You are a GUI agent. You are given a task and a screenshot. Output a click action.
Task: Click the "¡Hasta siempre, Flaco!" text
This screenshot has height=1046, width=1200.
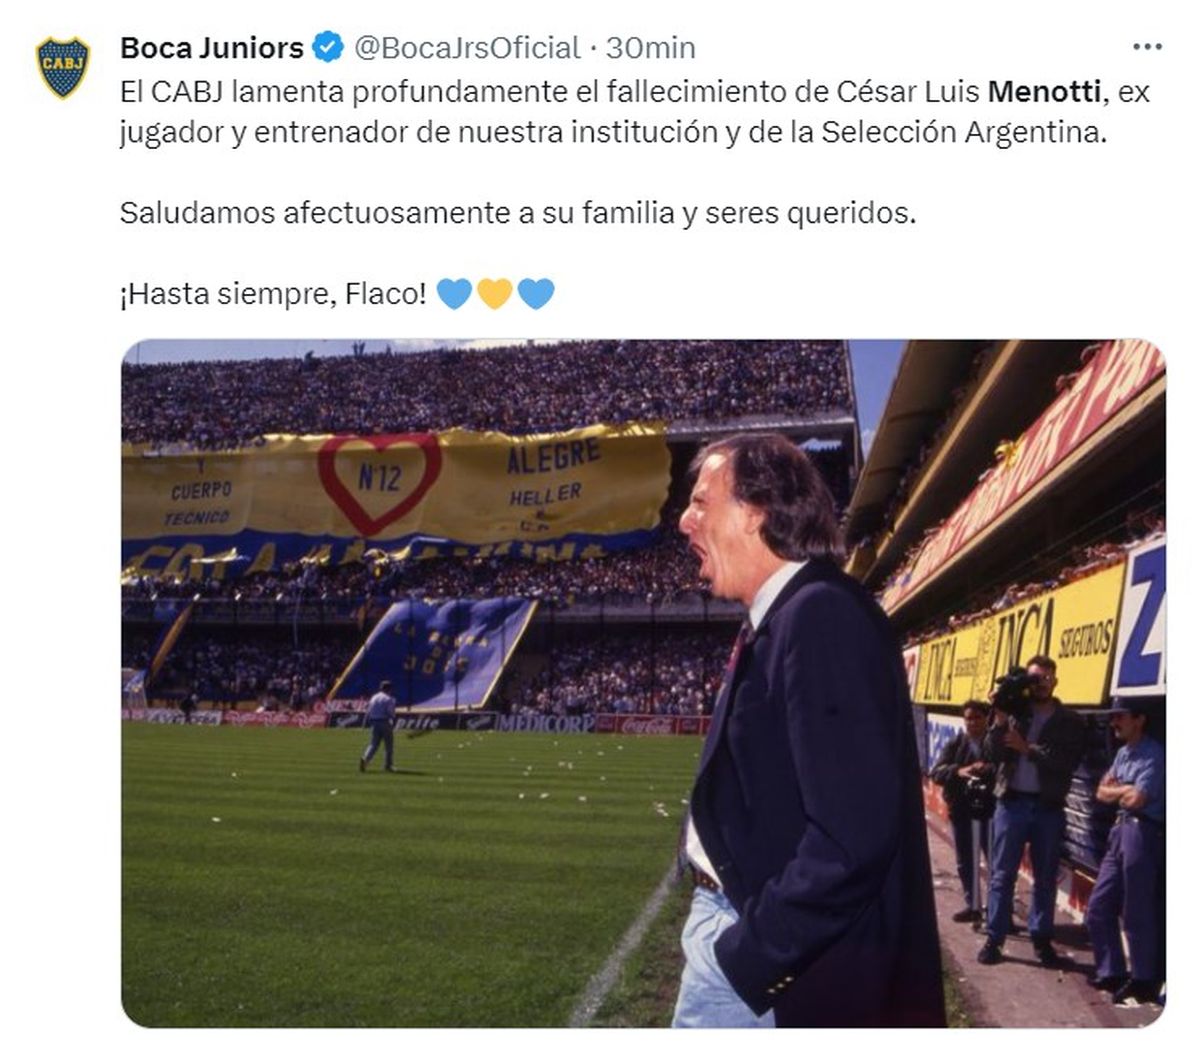coord(273,294)
